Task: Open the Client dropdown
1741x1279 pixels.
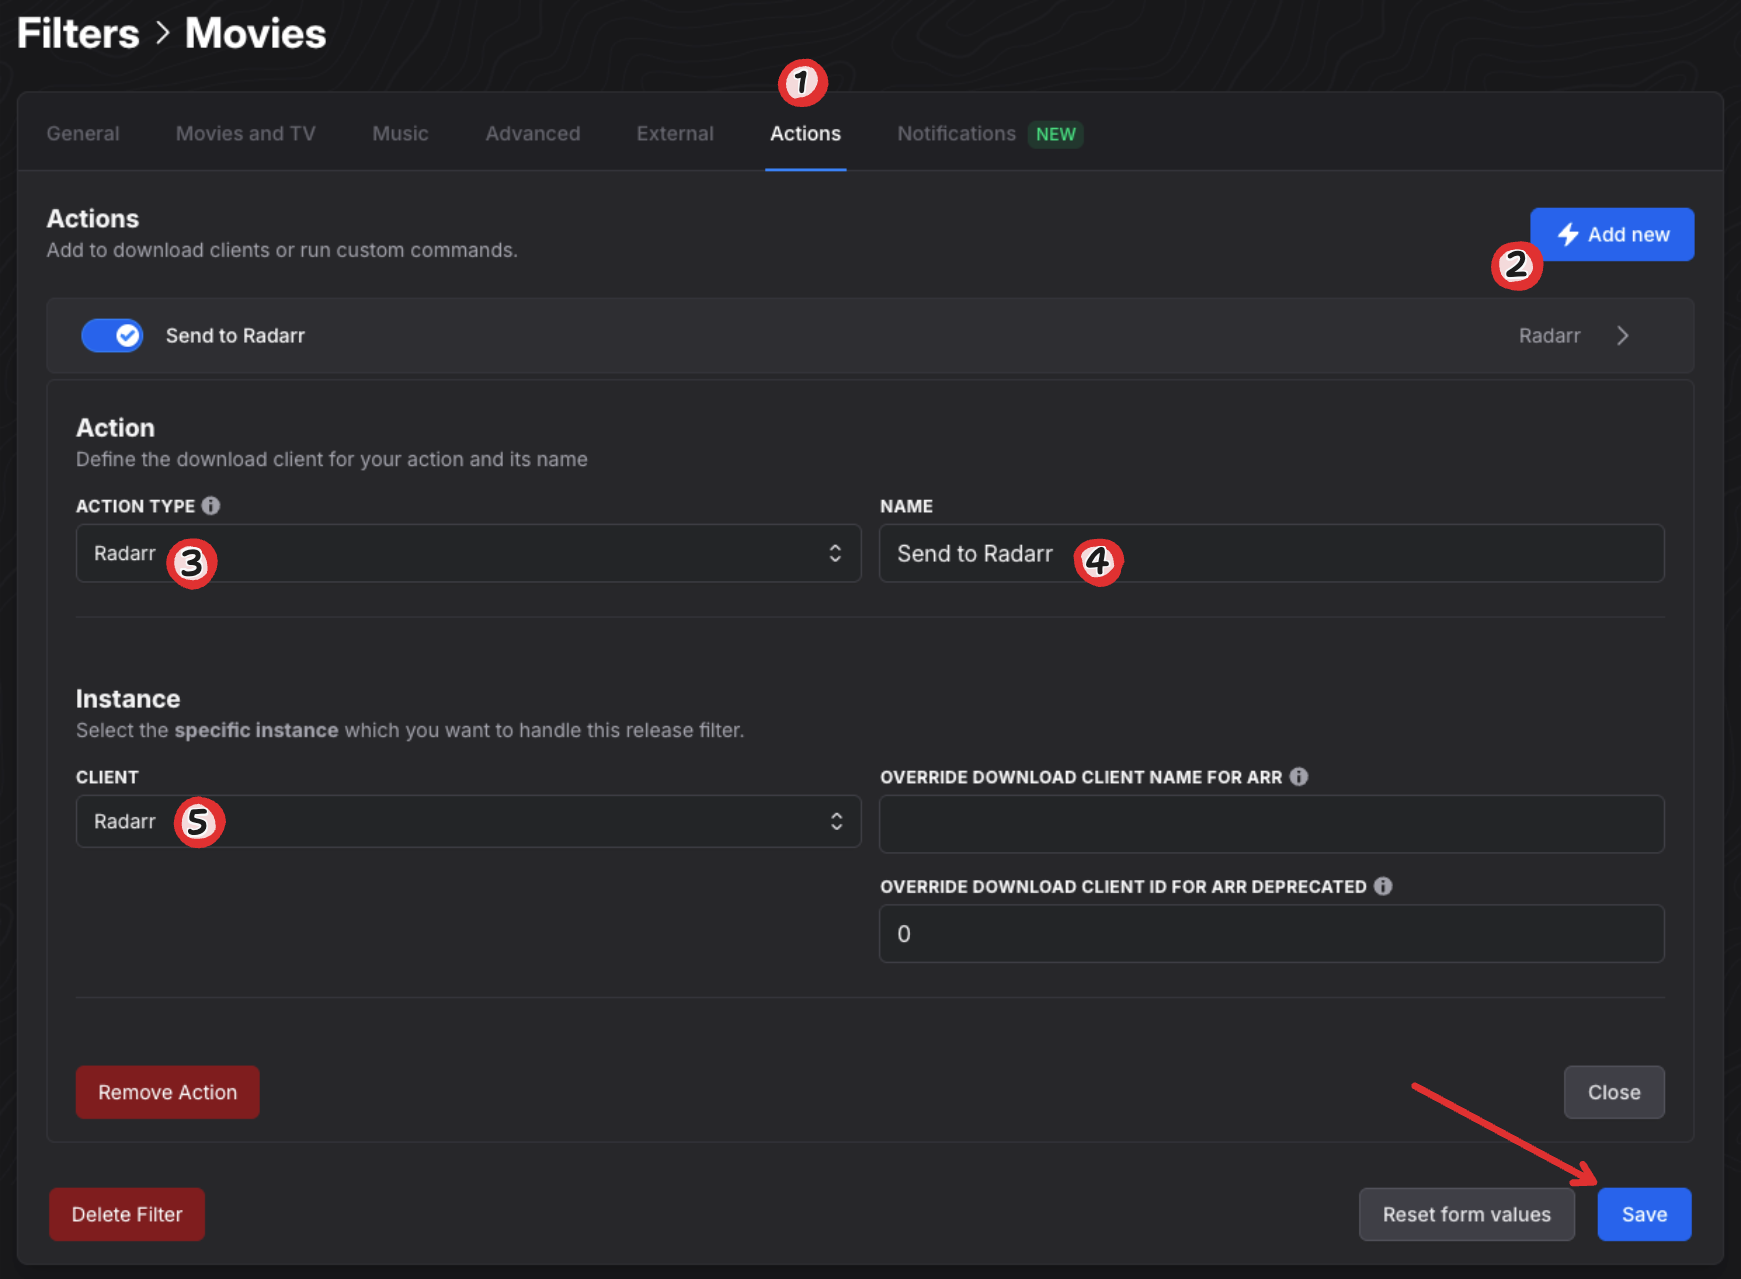Action: tap(468, 822)
